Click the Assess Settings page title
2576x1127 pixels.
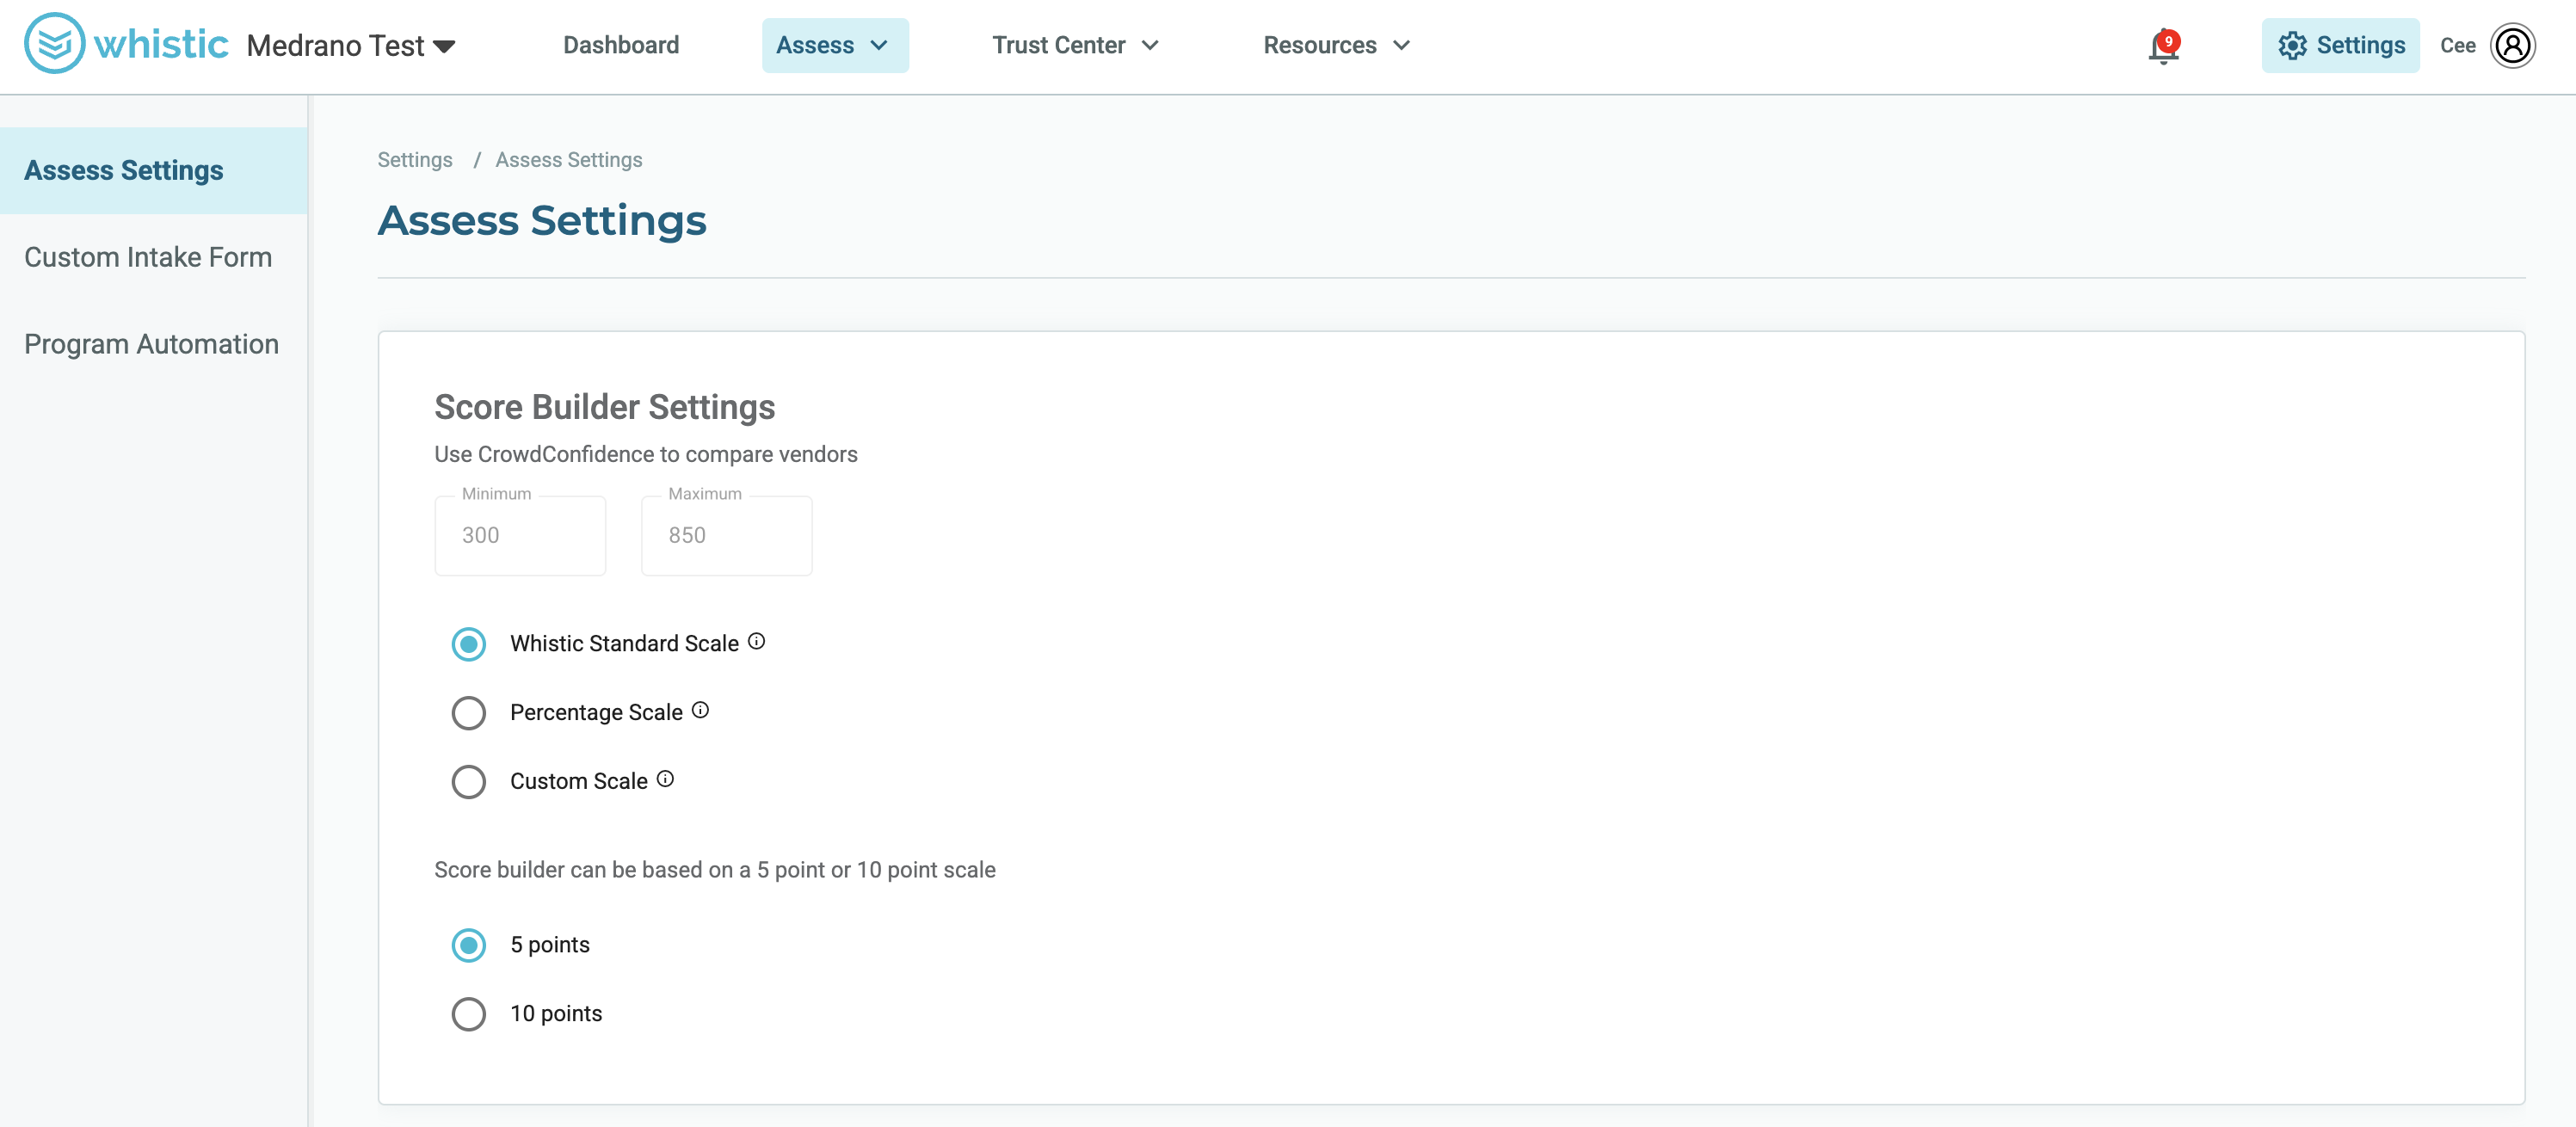click(x=542, y=220)
